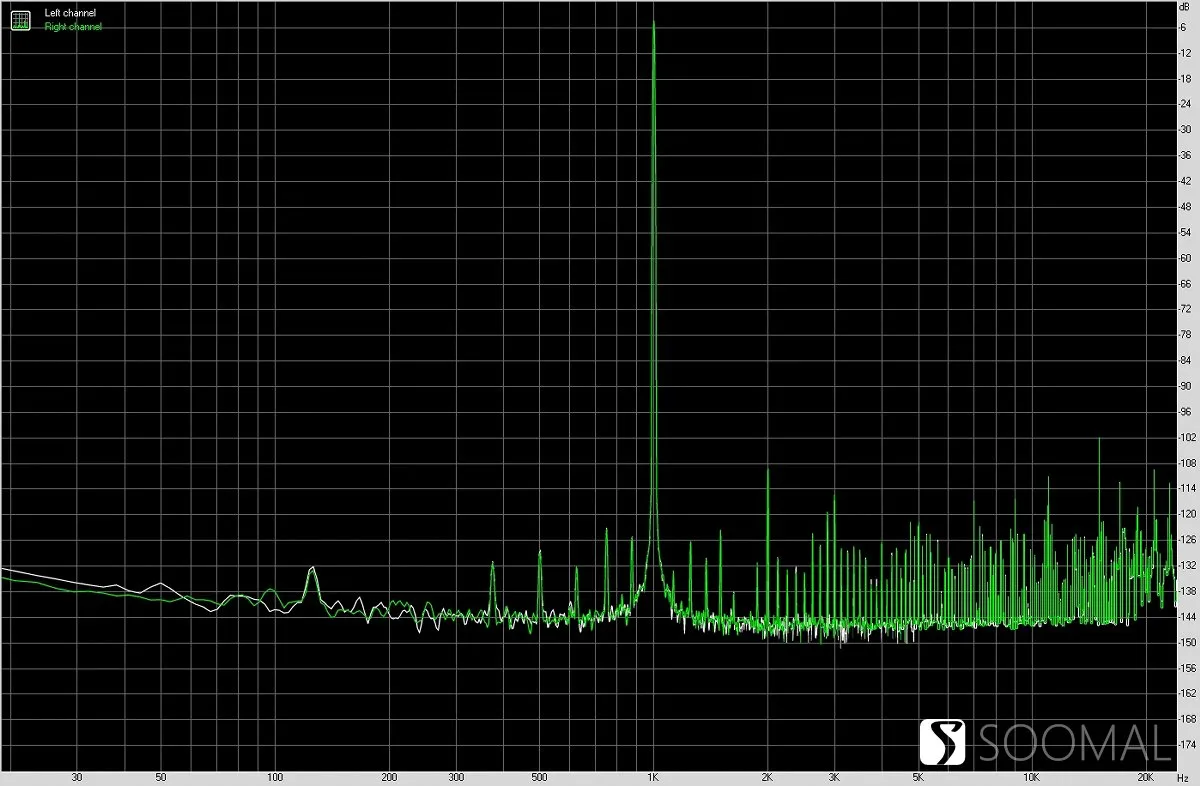The width and height of the screenshot is (1200, 786).
Task: Click the 5K frequency axis label
Action: (918, 777)
